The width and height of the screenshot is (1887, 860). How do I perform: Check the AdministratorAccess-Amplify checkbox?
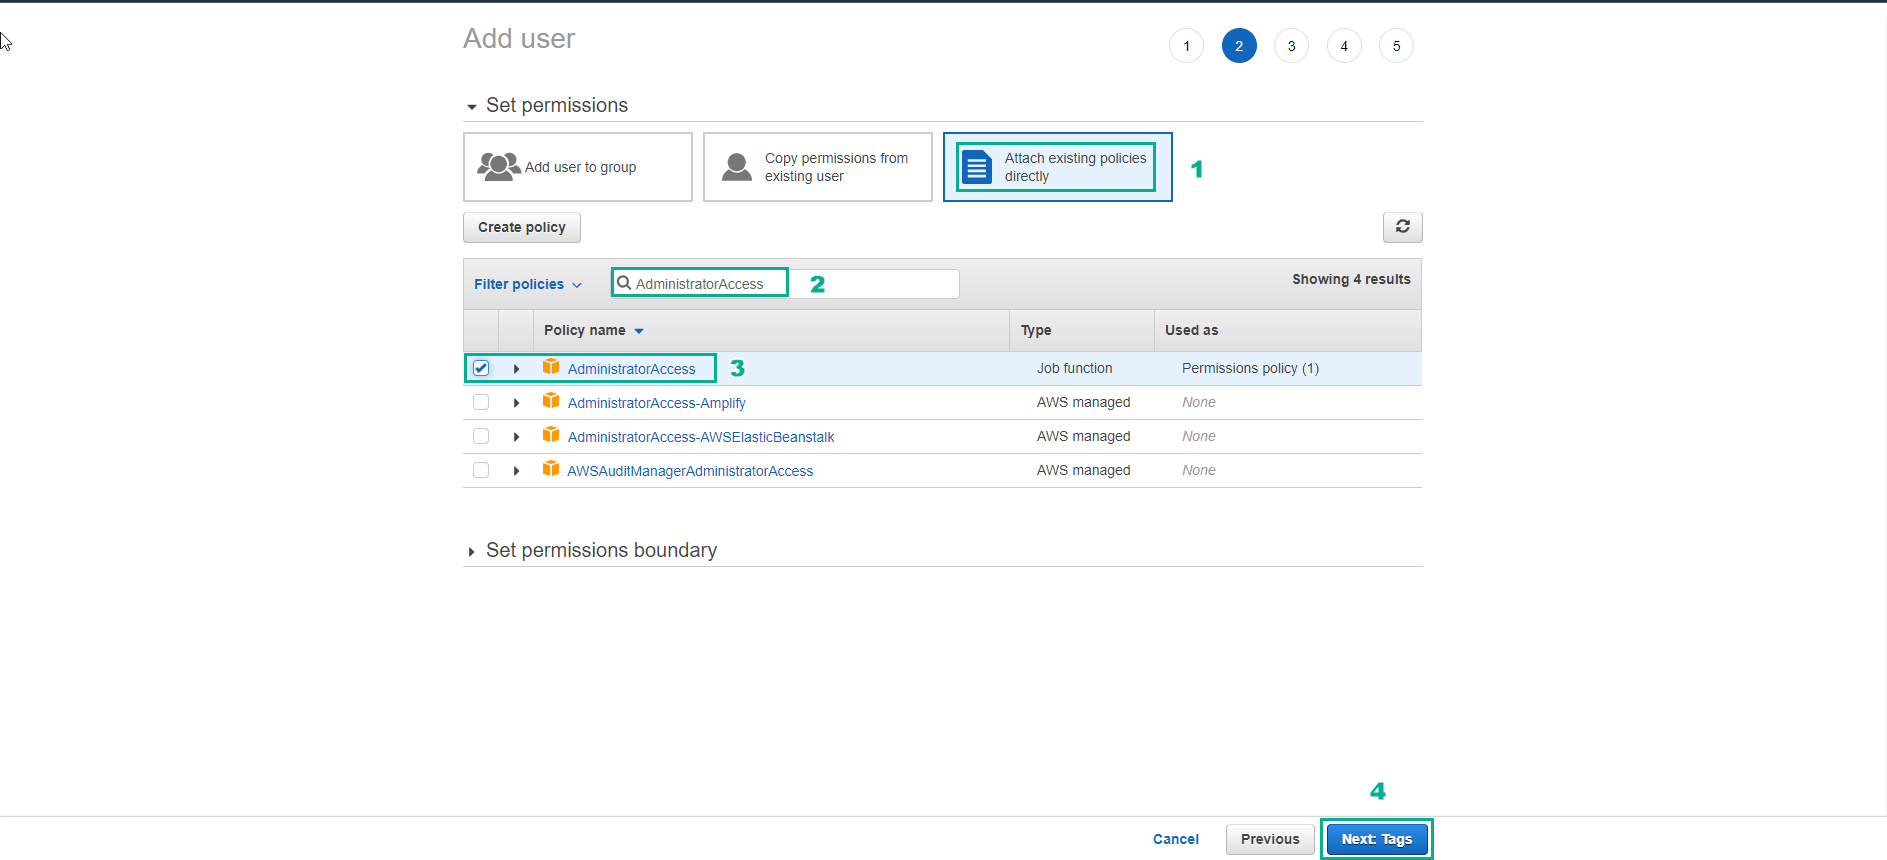pyautogui.click(x=481, y=402)
